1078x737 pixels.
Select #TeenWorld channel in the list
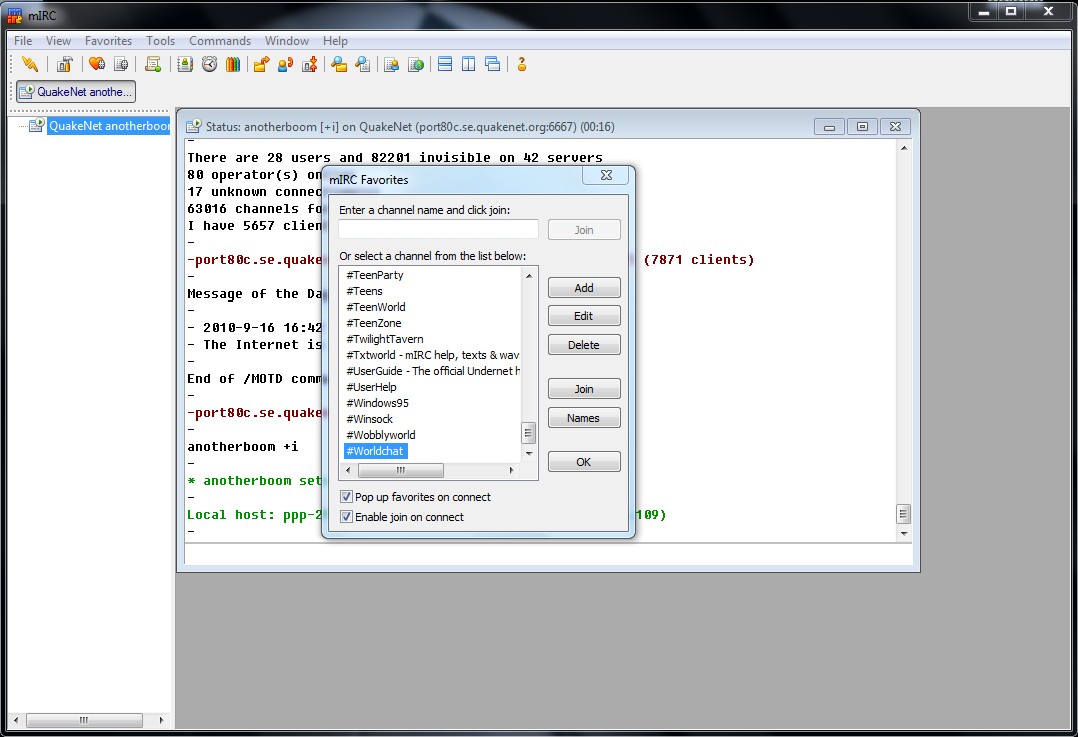click(376, 307)
